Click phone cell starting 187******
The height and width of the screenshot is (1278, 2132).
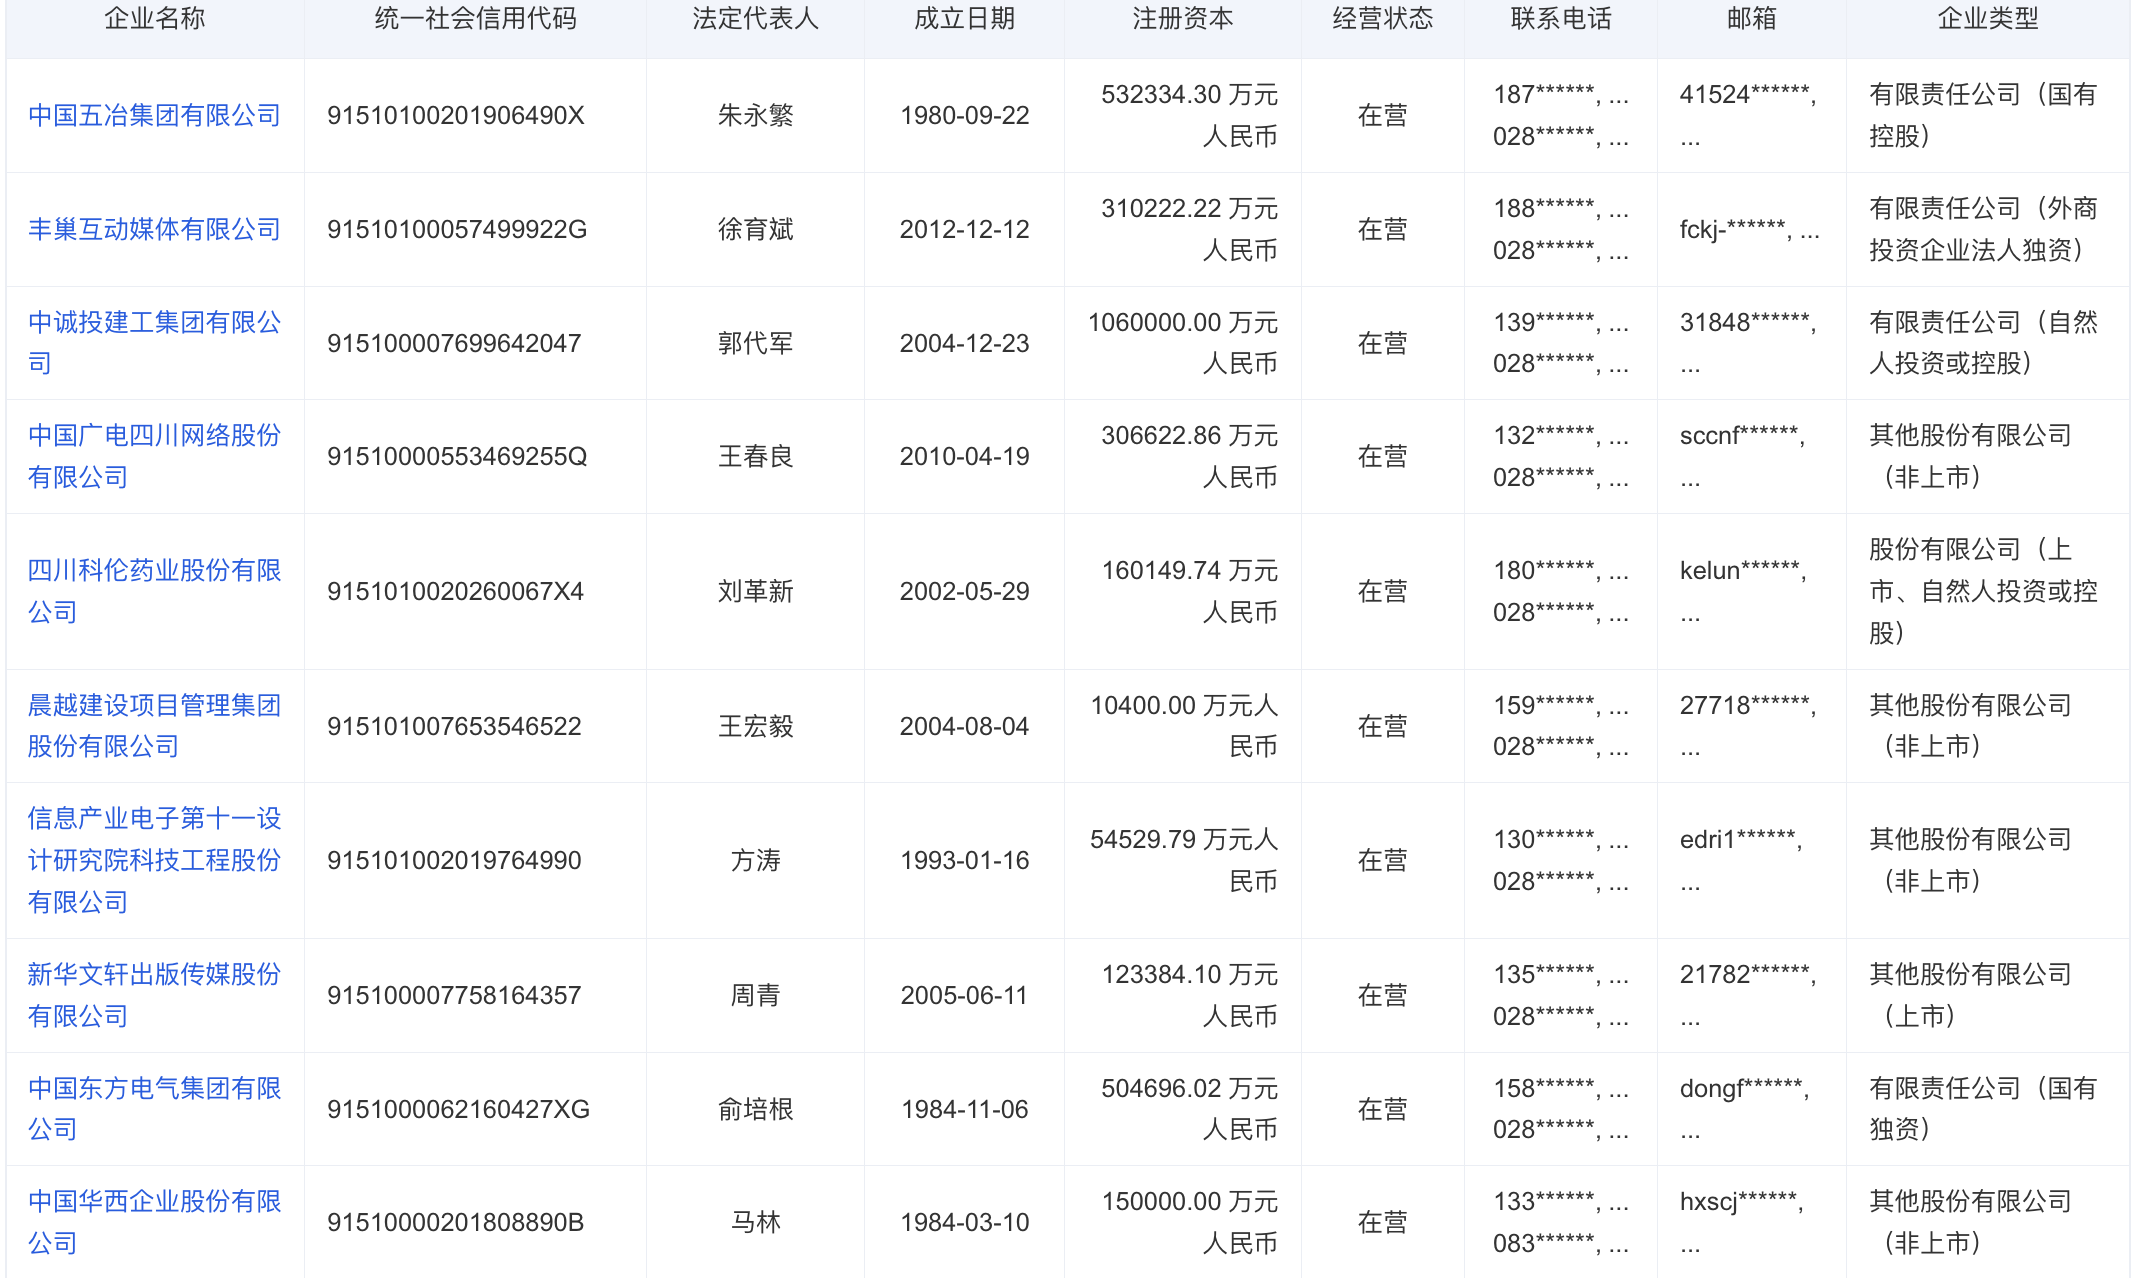tap(1560, 115)
